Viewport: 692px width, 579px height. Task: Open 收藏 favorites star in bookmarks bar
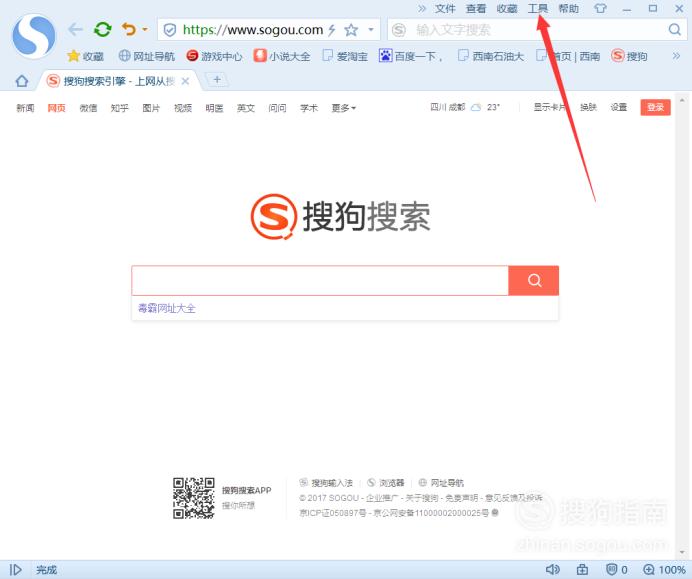86,56
